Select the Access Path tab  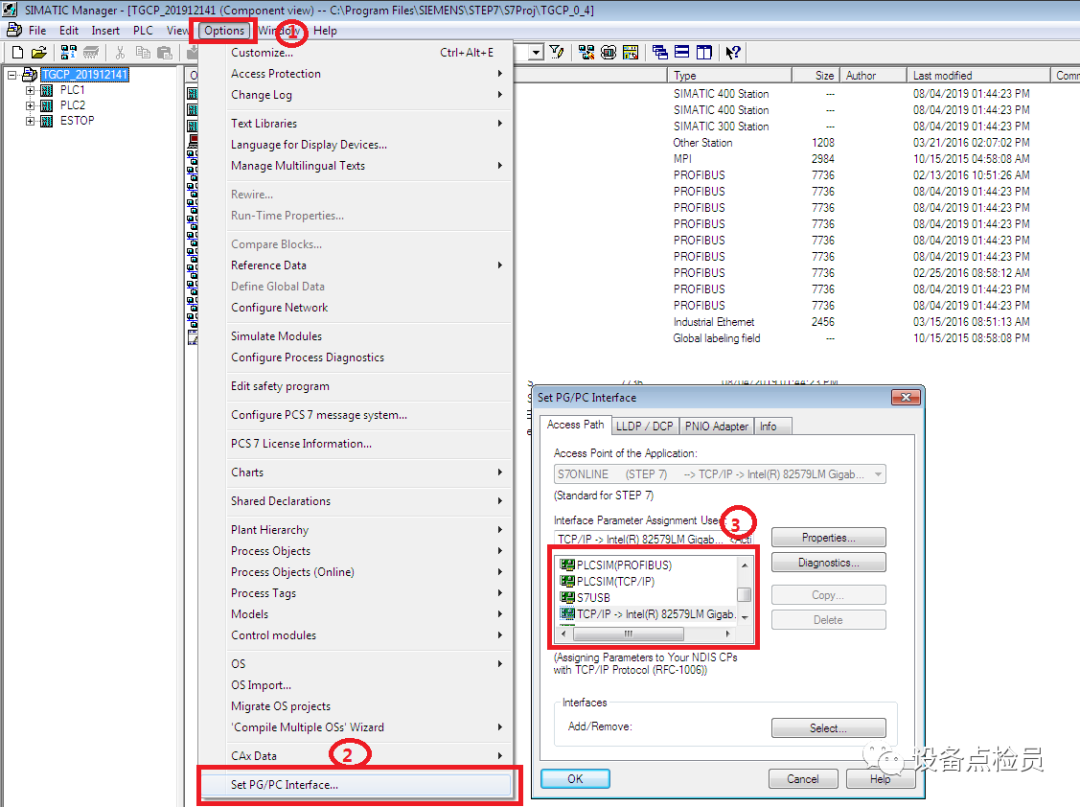point(575,425)
